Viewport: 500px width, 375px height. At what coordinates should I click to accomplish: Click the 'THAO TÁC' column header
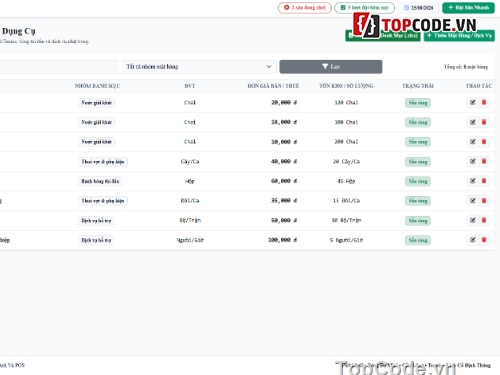point(479,86)
